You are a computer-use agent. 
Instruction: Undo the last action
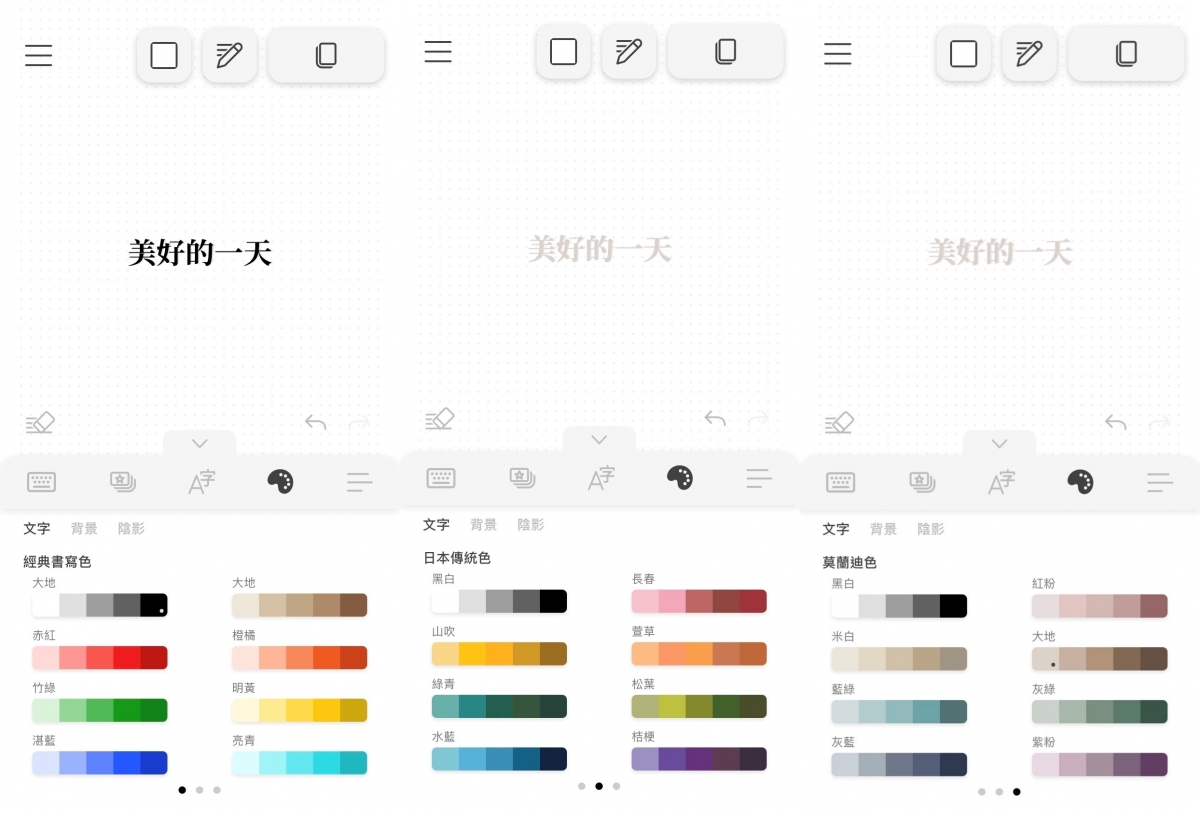coord(315,422)
